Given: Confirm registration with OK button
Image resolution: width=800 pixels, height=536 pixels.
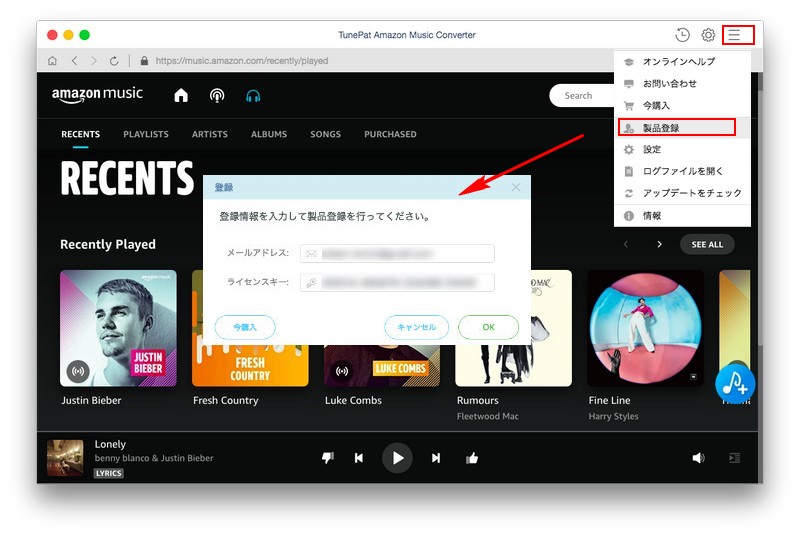Looking at the screenshot, I should pyautogui.click(x=488, y=327).
